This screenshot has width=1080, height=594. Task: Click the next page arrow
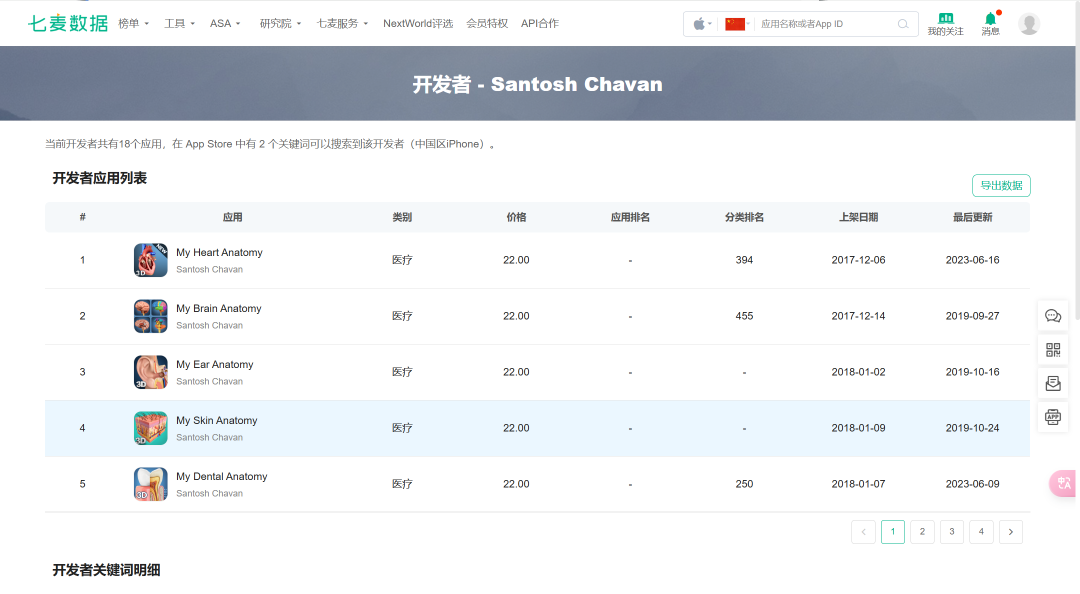(x=1011, y=531)
